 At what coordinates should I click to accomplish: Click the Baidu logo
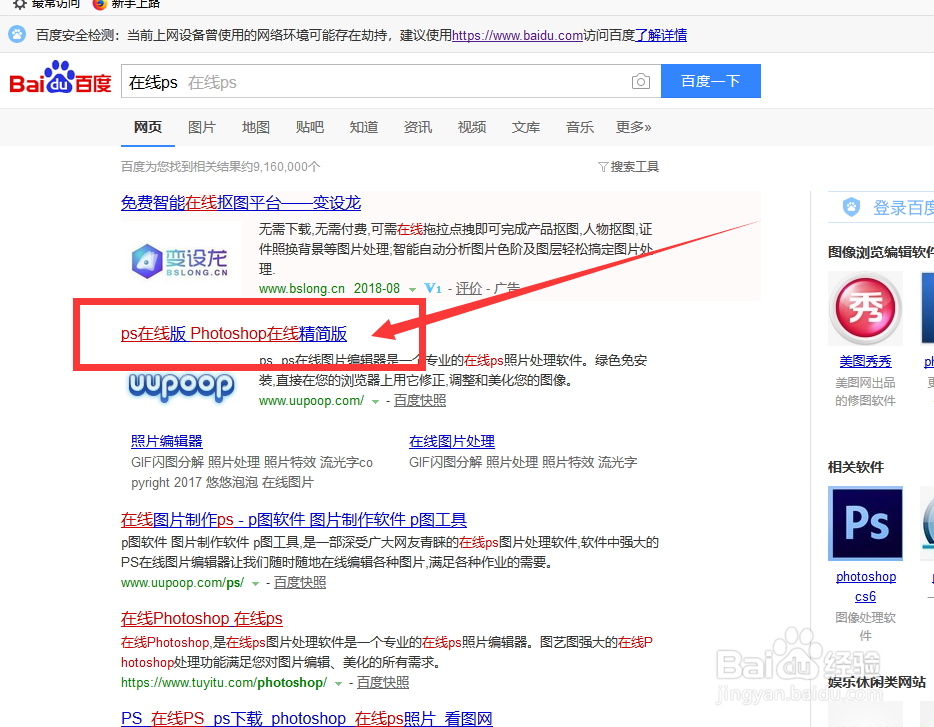pyautogui.click(x=61, y=79)
